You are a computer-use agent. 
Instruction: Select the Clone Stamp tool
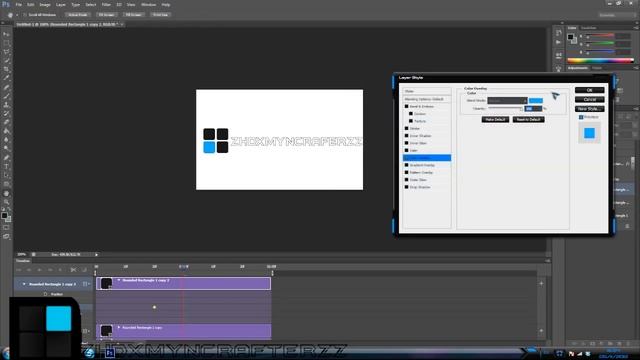coord(6,105)
